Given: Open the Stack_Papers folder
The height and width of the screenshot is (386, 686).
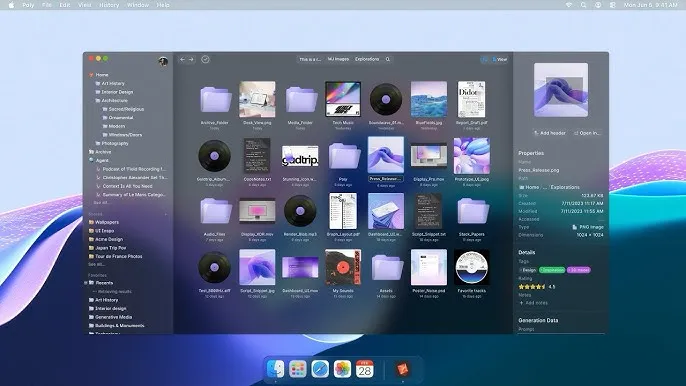Looking at the screenshot, I should coord(472,211).
